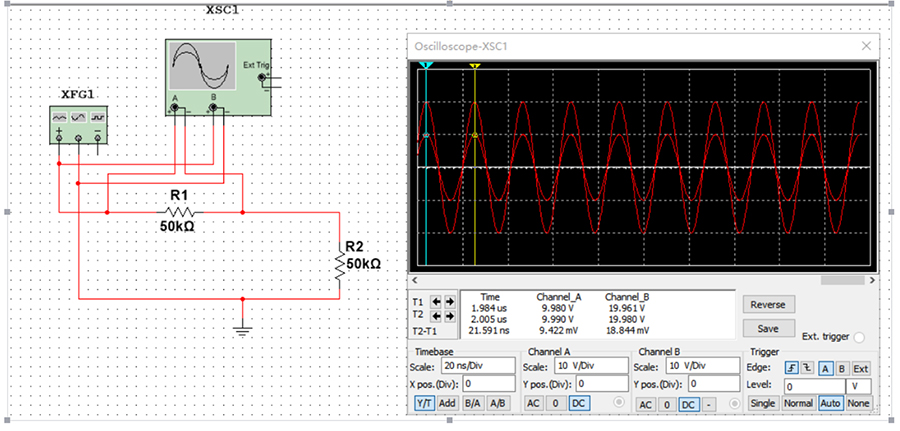Click the Channel A scale field
Viewport: 900px width, 431px height.
[x=591, y=366]
